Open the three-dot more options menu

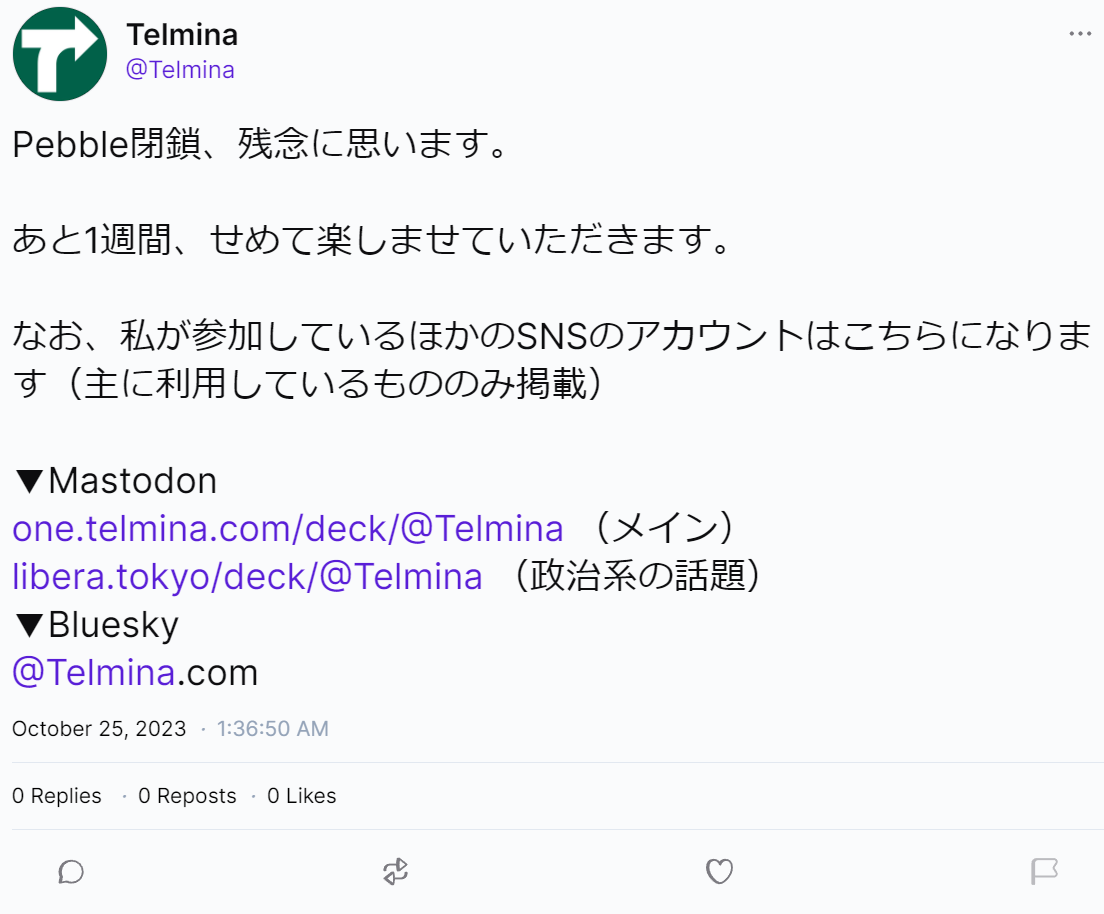pos(1080,33)
